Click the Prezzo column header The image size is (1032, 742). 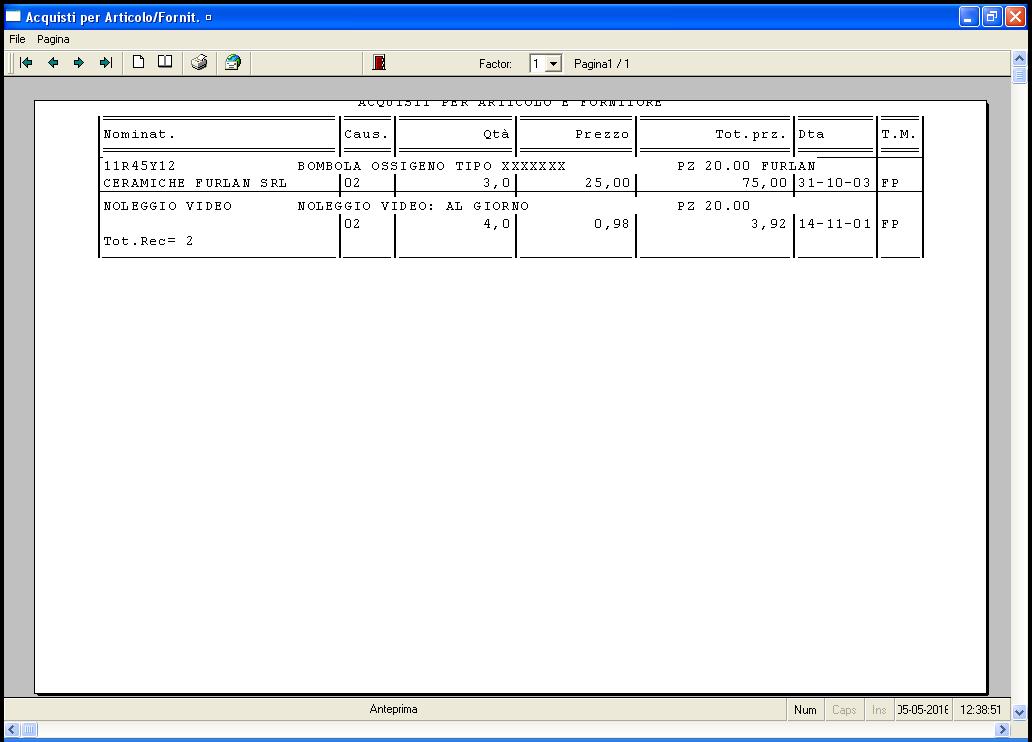click(602, 134)
